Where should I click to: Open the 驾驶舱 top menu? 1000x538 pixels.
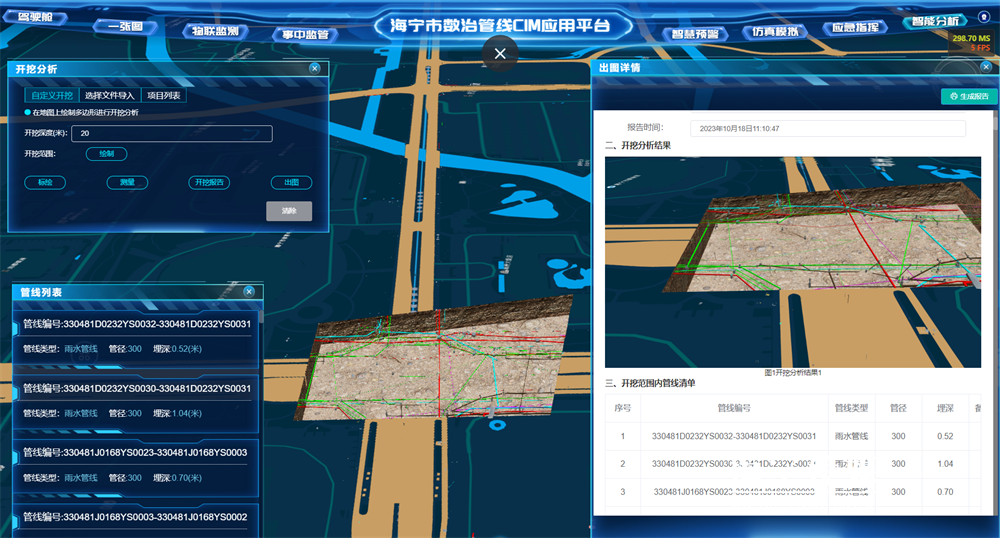pyautogui.click(x=34, y=17)
